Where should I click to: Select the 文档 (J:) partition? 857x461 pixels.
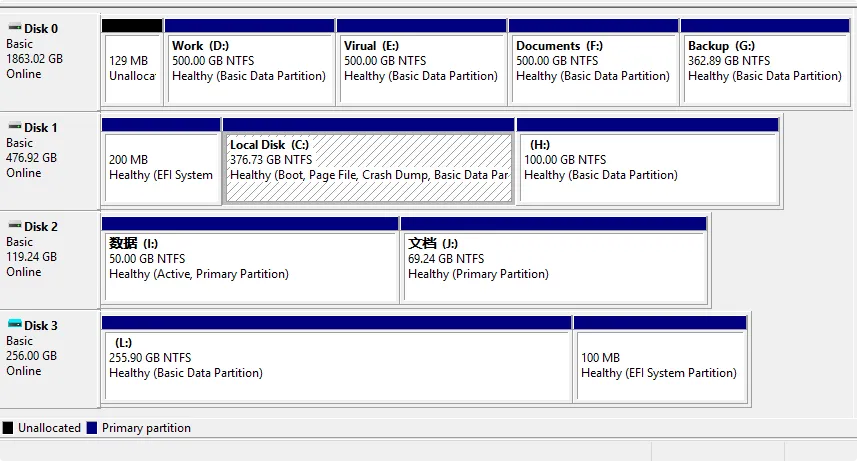pyautogui.click(x=554, y=260)
